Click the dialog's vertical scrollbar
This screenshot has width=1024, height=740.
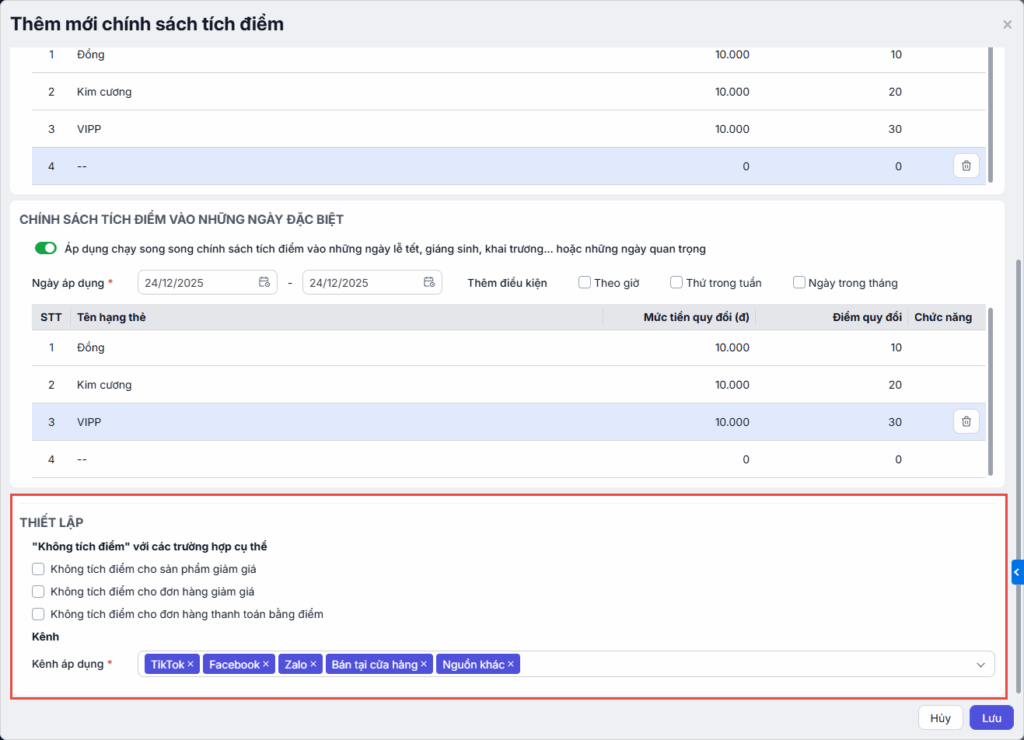point(1018,470)
